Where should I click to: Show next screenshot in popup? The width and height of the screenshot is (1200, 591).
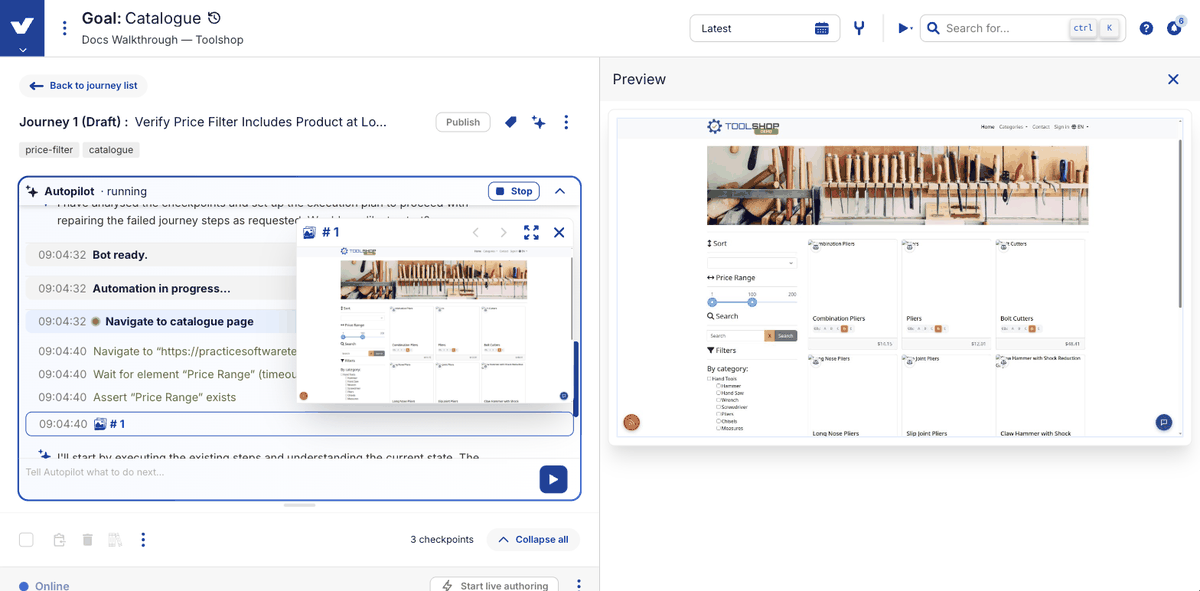click(504, 232)
